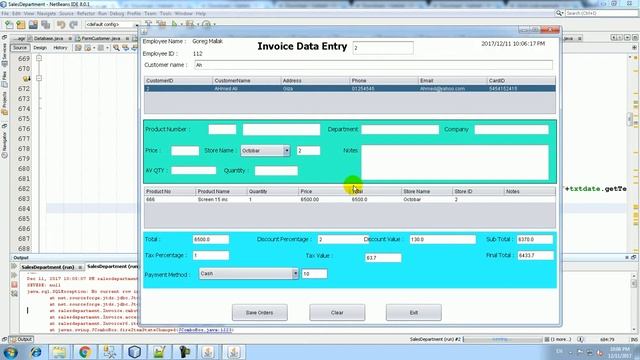Click the red Stop icon in Output panel
This screenshot has width=640, height=360.
[x=14, y=284]
